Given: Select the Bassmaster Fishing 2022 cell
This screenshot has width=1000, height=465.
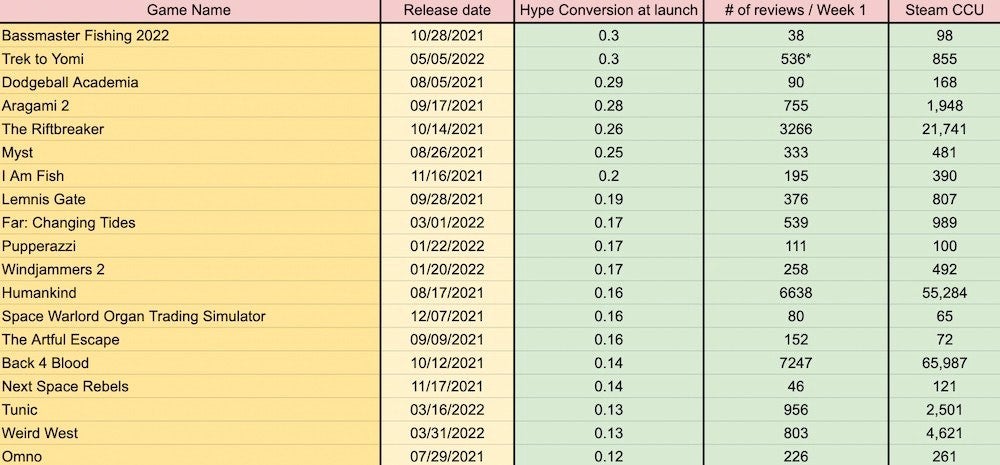Looking at the screenshot, I should tap(190, 36).
